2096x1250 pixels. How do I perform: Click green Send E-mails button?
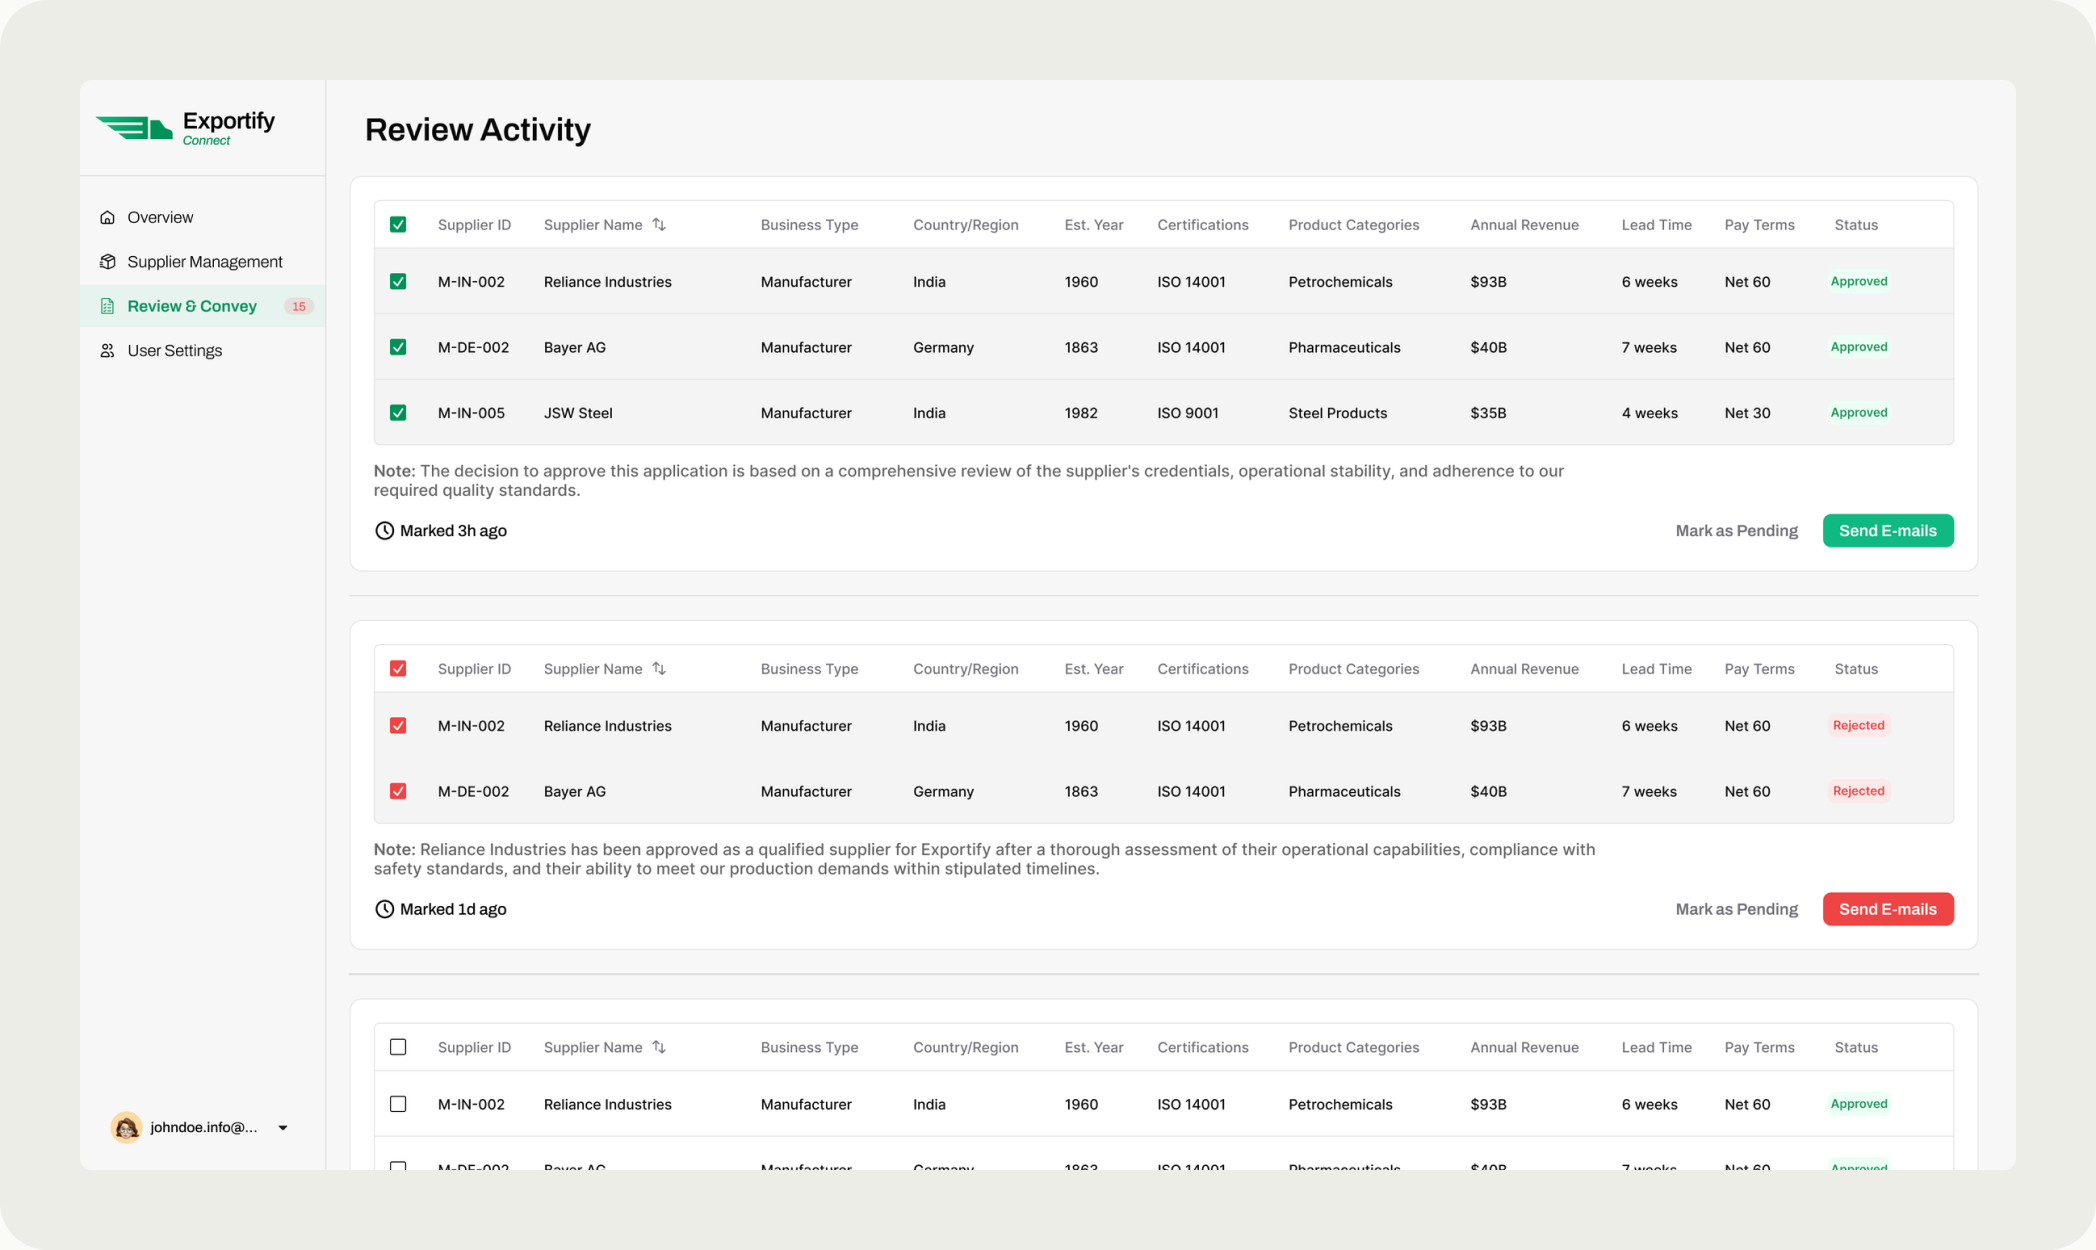pyautogui.click(x=1887, y=531)
